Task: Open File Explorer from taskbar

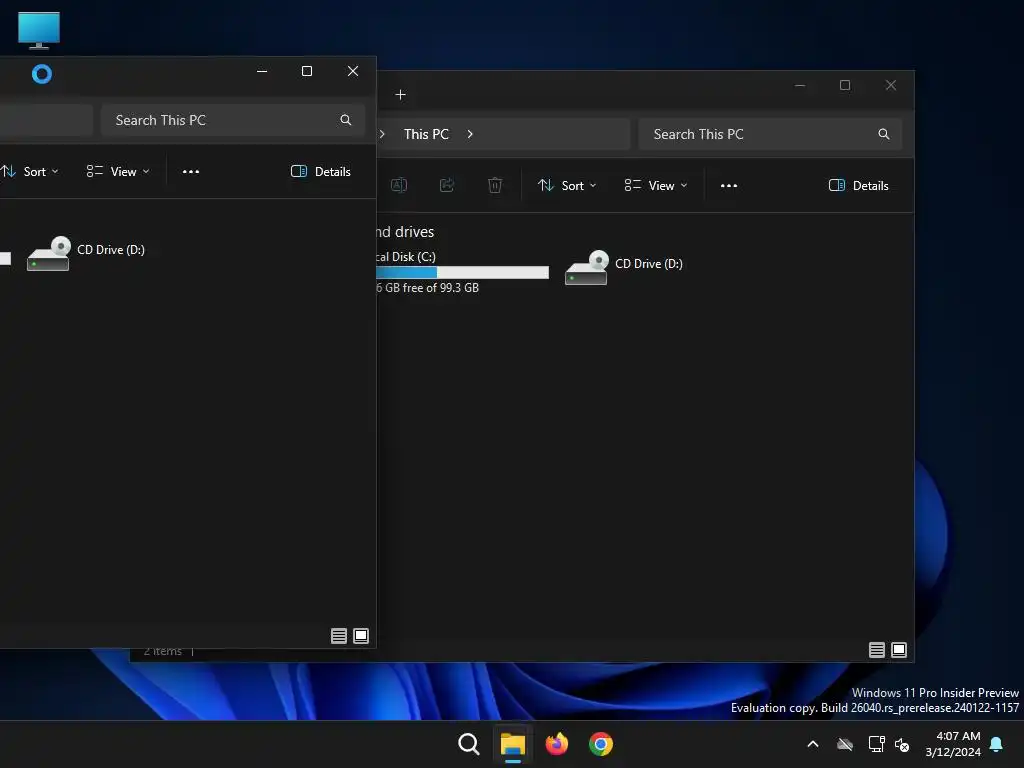Action: [x=513, y=744]
